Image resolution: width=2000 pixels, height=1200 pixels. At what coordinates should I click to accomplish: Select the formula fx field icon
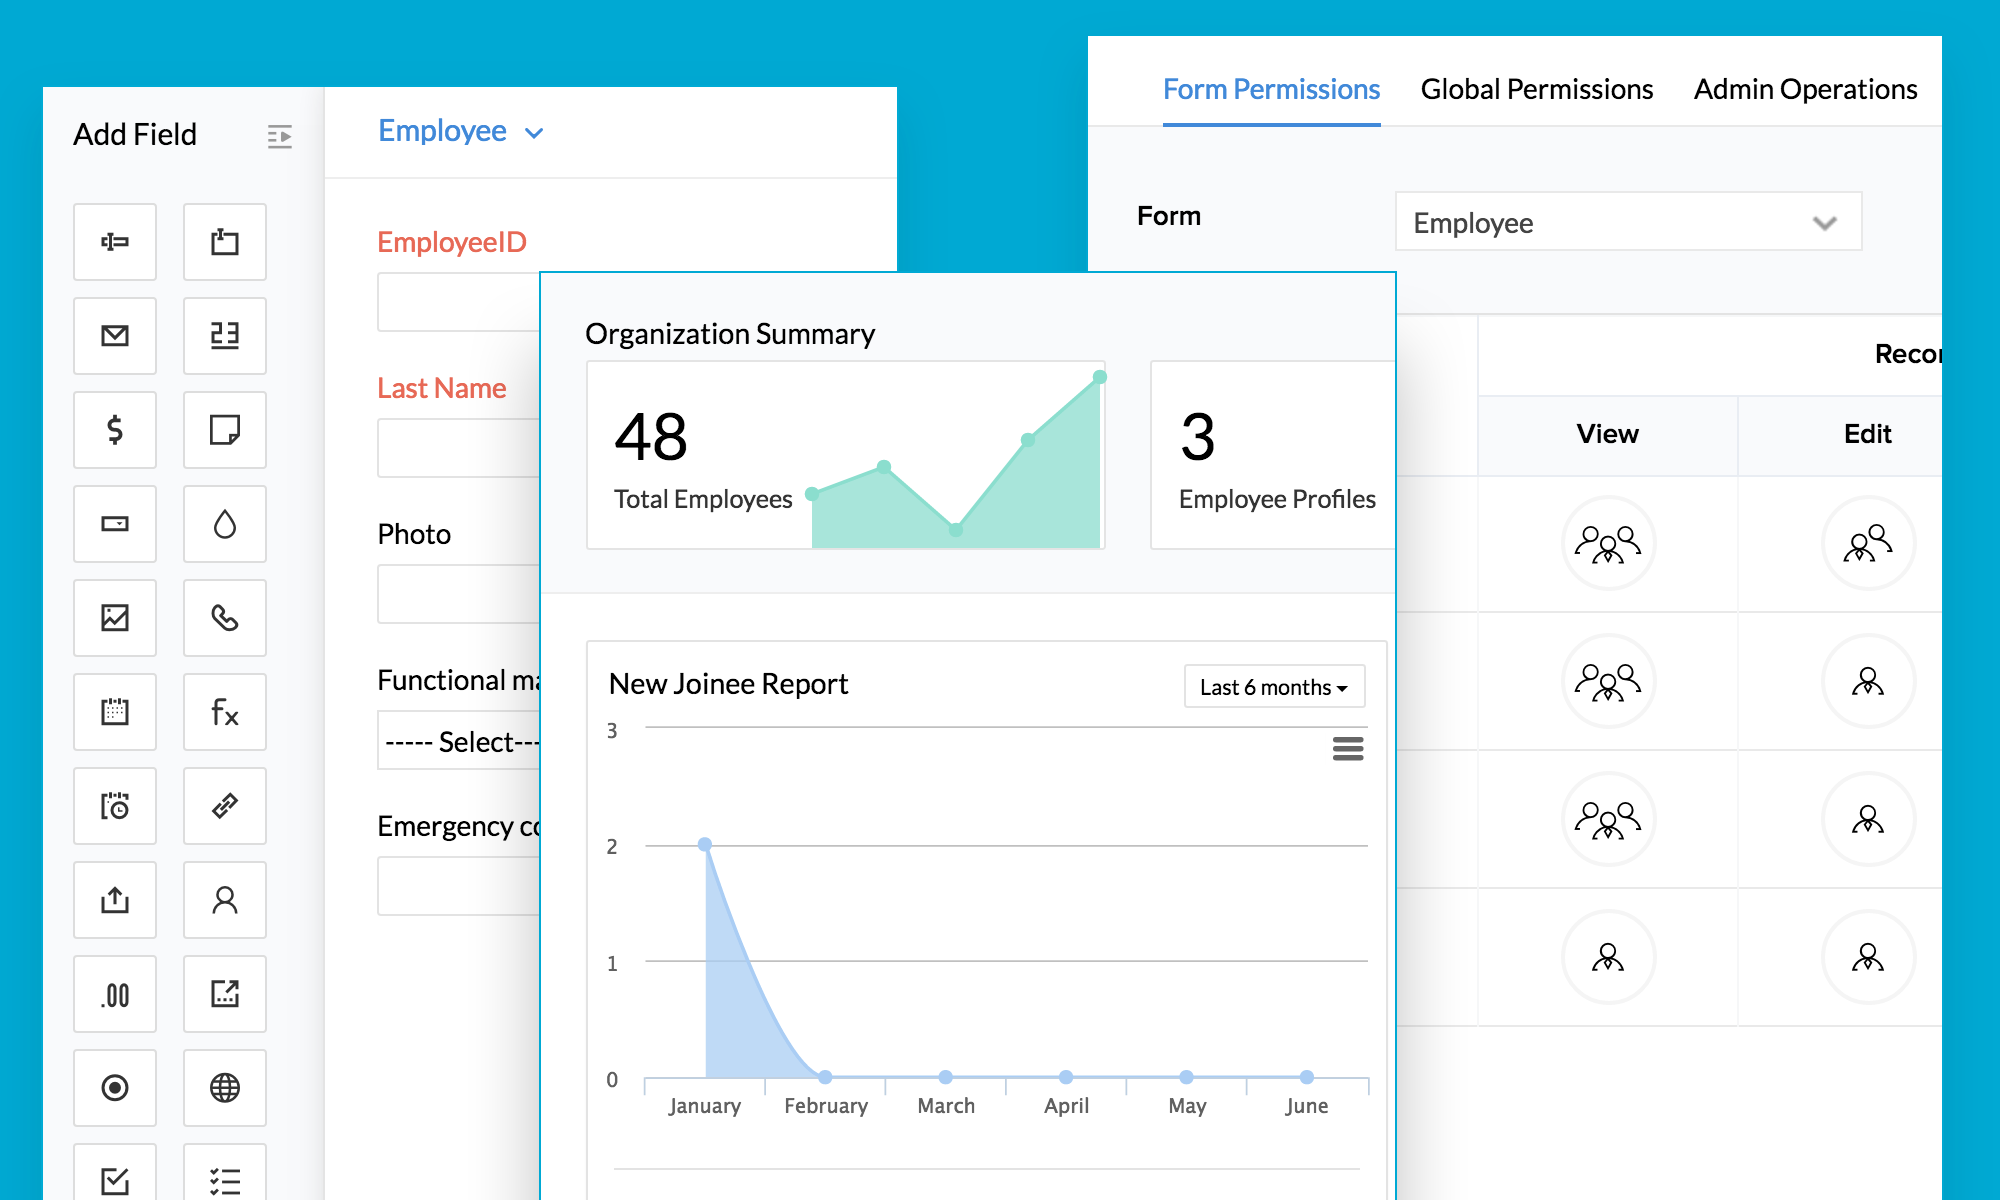tap(225, 712)
